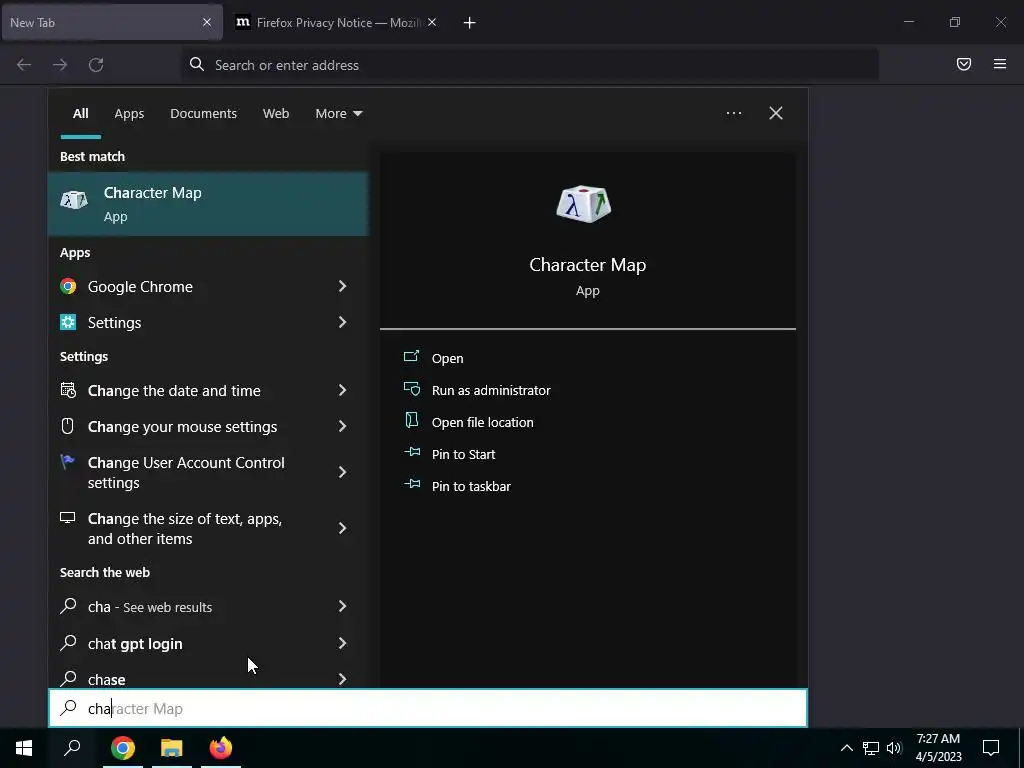Select the All search filter tab
The height and width of the screenshot is (768, 1024).
pyautogui.click(x=80, y=114)
